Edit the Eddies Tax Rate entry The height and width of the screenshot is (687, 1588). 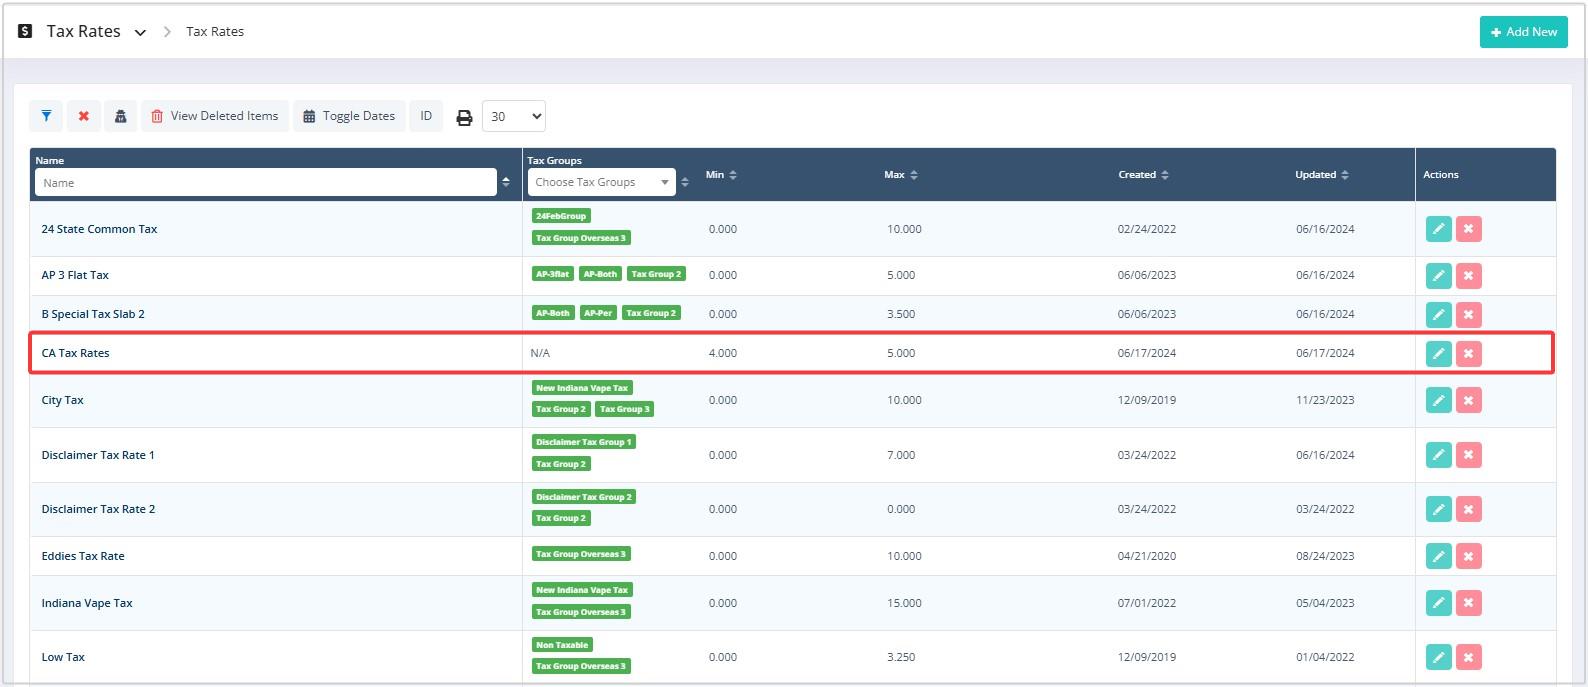pos(1439,556)
